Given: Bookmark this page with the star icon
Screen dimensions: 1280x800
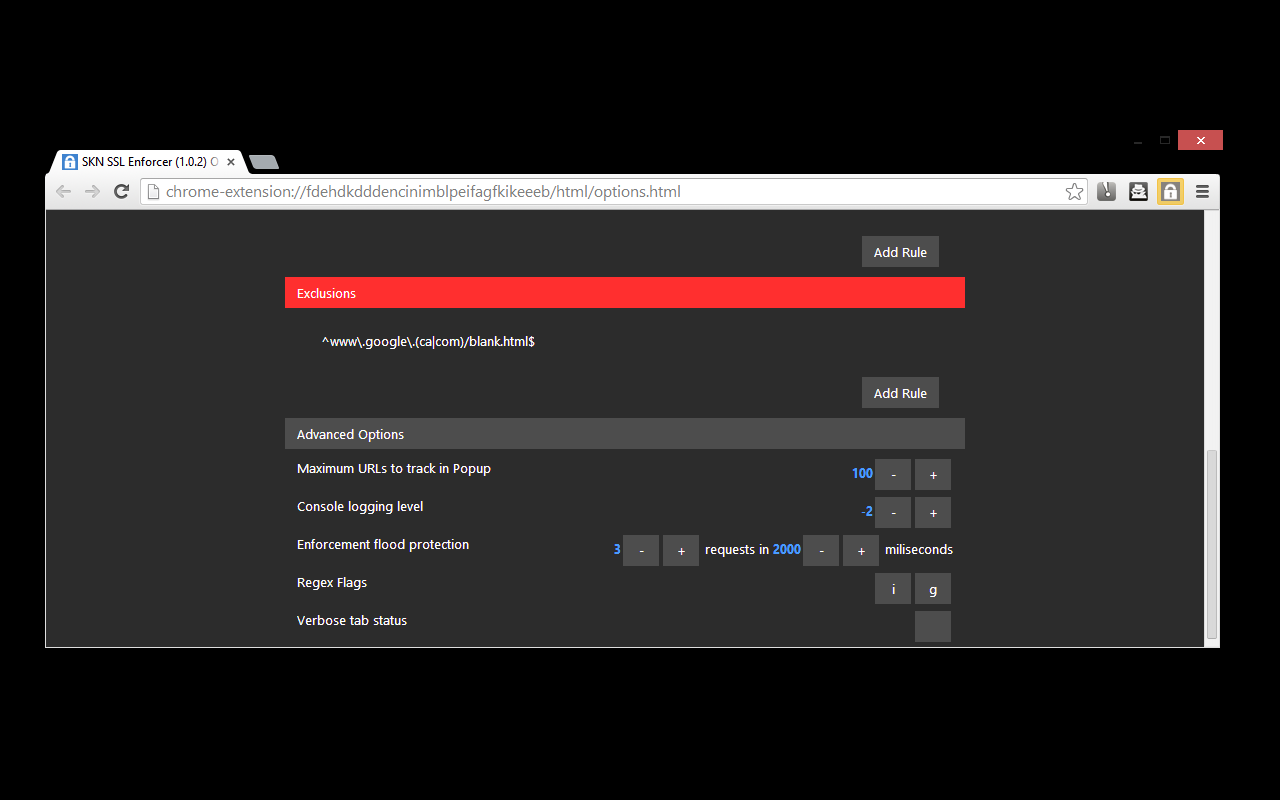Looking at the screenshot, I should (x=1074, y=191).
